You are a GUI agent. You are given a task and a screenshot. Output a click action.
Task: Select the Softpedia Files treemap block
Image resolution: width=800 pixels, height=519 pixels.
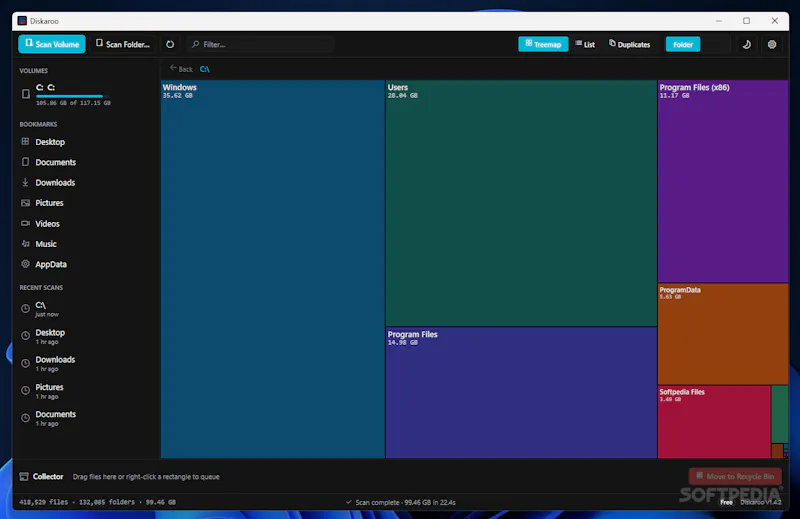pyautogui.click(x=714, y=422)
